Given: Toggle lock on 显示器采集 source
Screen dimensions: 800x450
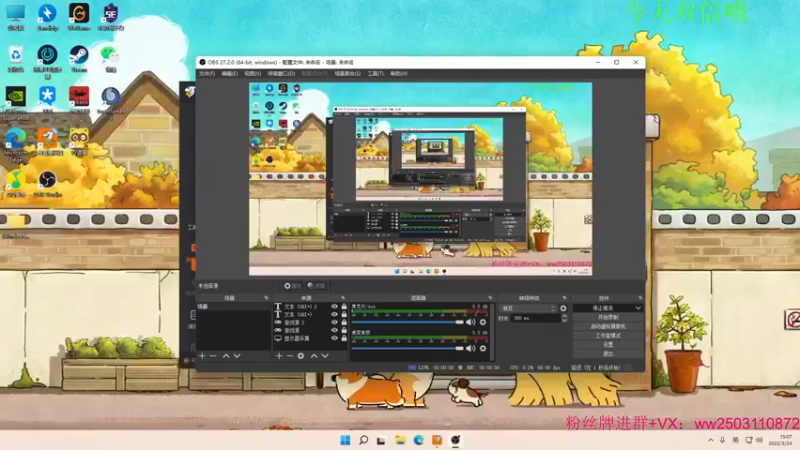Looking at the screenshot, I should (x=344, y=338).
